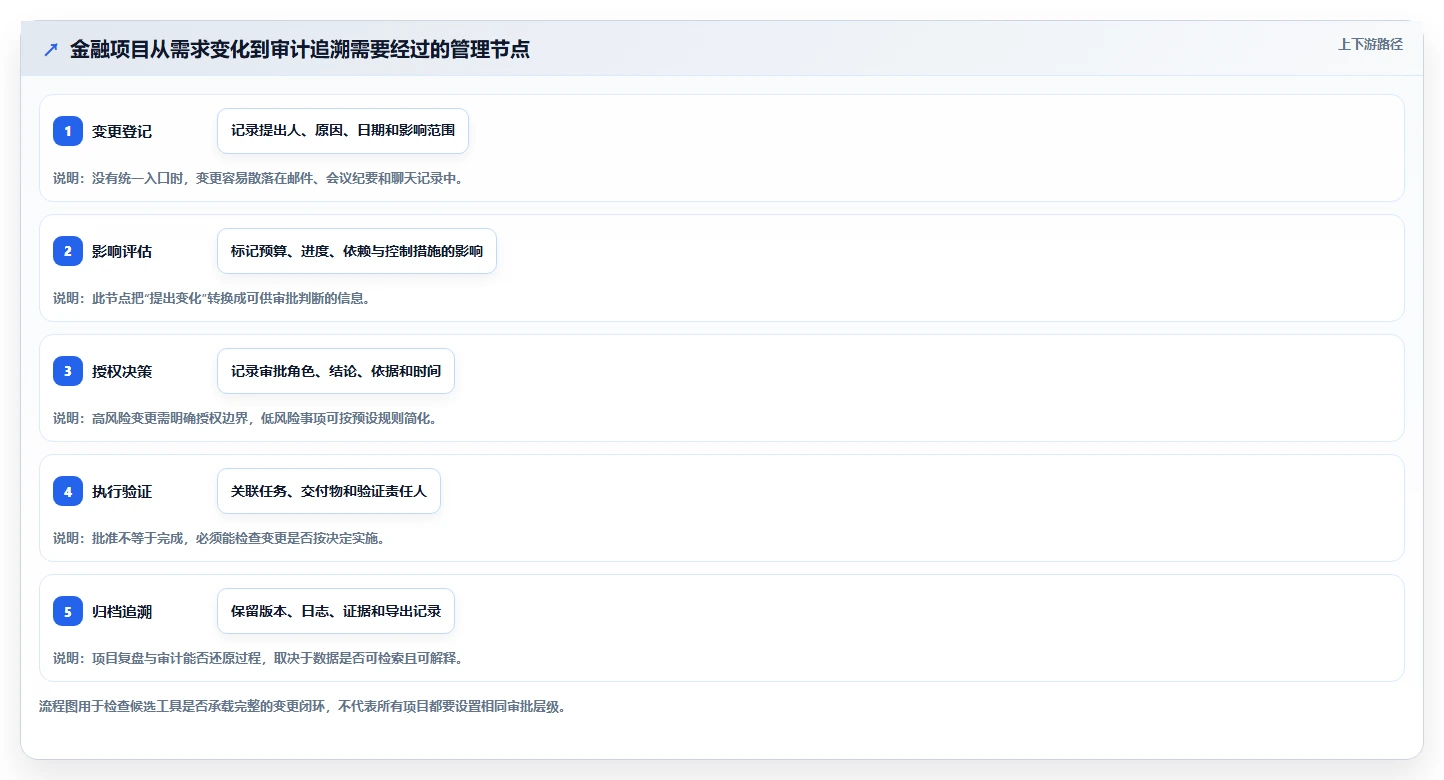Click the 关联任务、交付物和验证责任人 box

[329, 491]
